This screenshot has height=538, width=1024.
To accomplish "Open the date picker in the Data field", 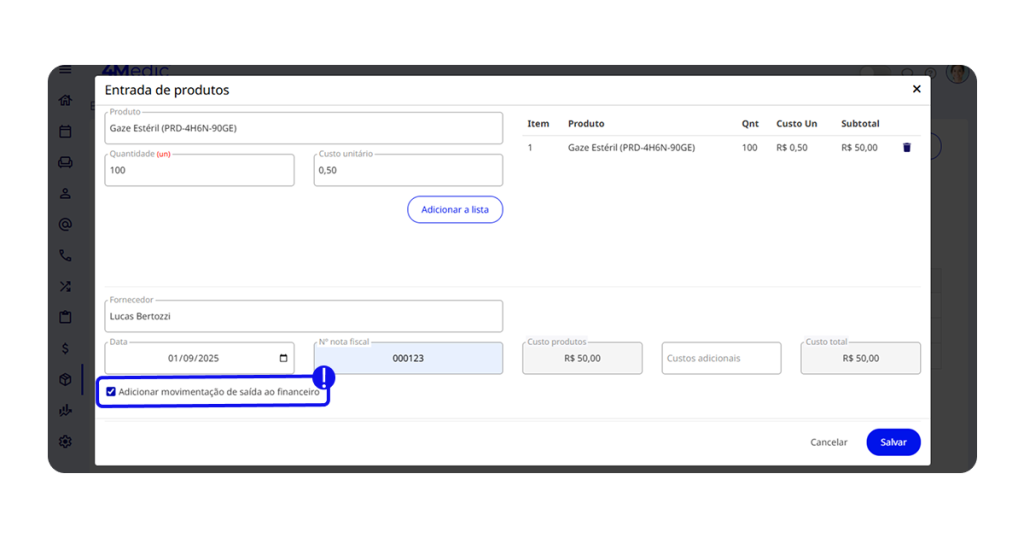I will click(284, 358).
